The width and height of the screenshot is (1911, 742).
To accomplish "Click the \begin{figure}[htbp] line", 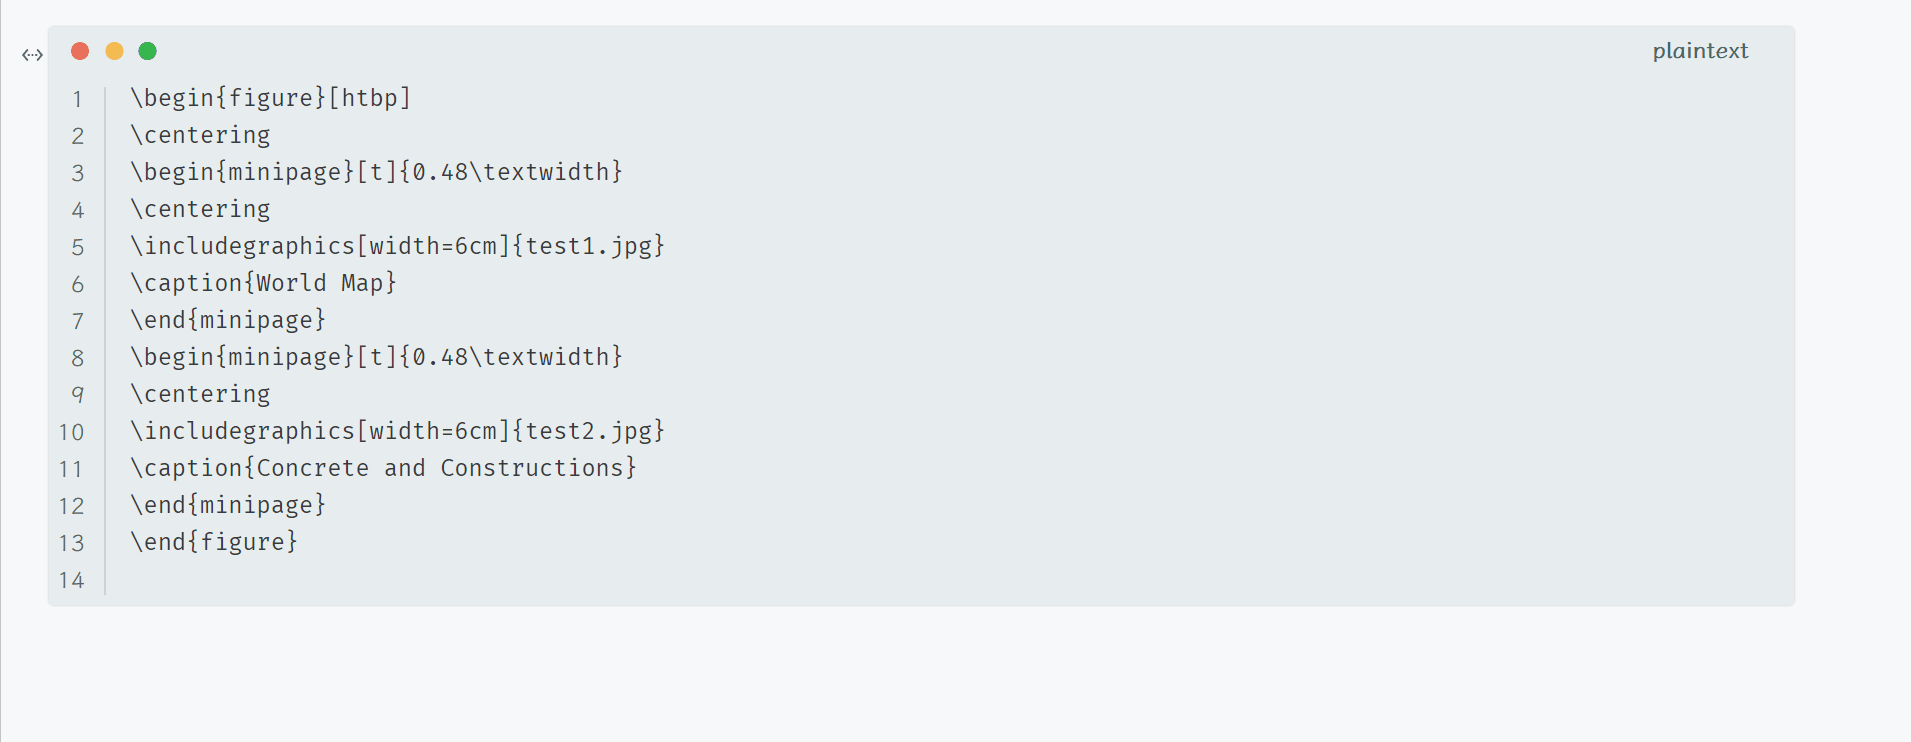I will coord(270,98).
